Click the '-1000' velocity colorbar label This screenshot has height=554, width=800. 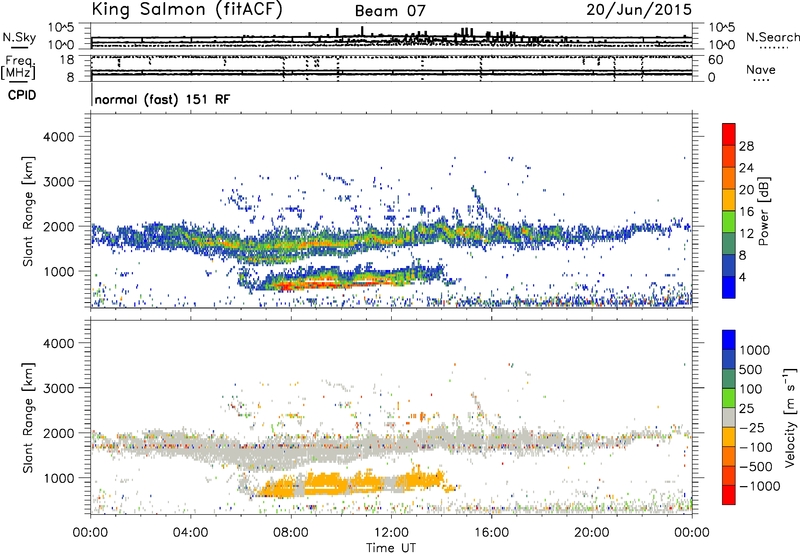coord(760,486)
